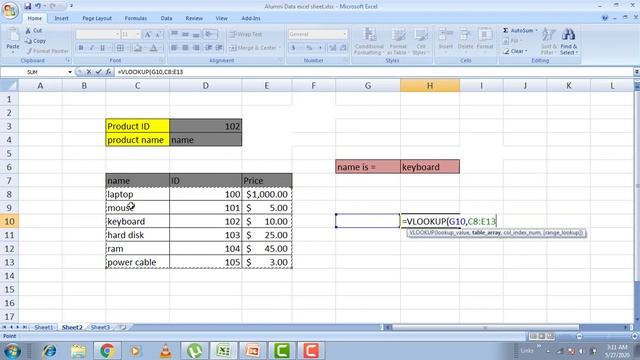Screen dimensions: 640x360
Task: Select row header 10
Action: (9, 221)
